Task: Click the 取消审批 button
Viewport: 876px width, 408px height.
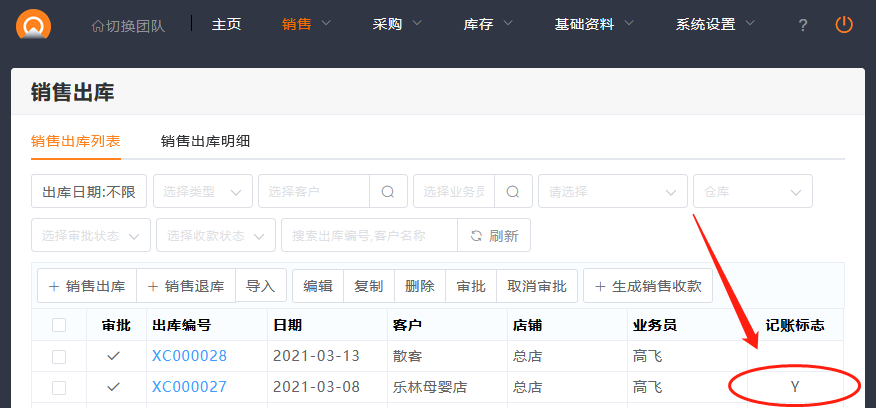Action: (x=536, y=286)
